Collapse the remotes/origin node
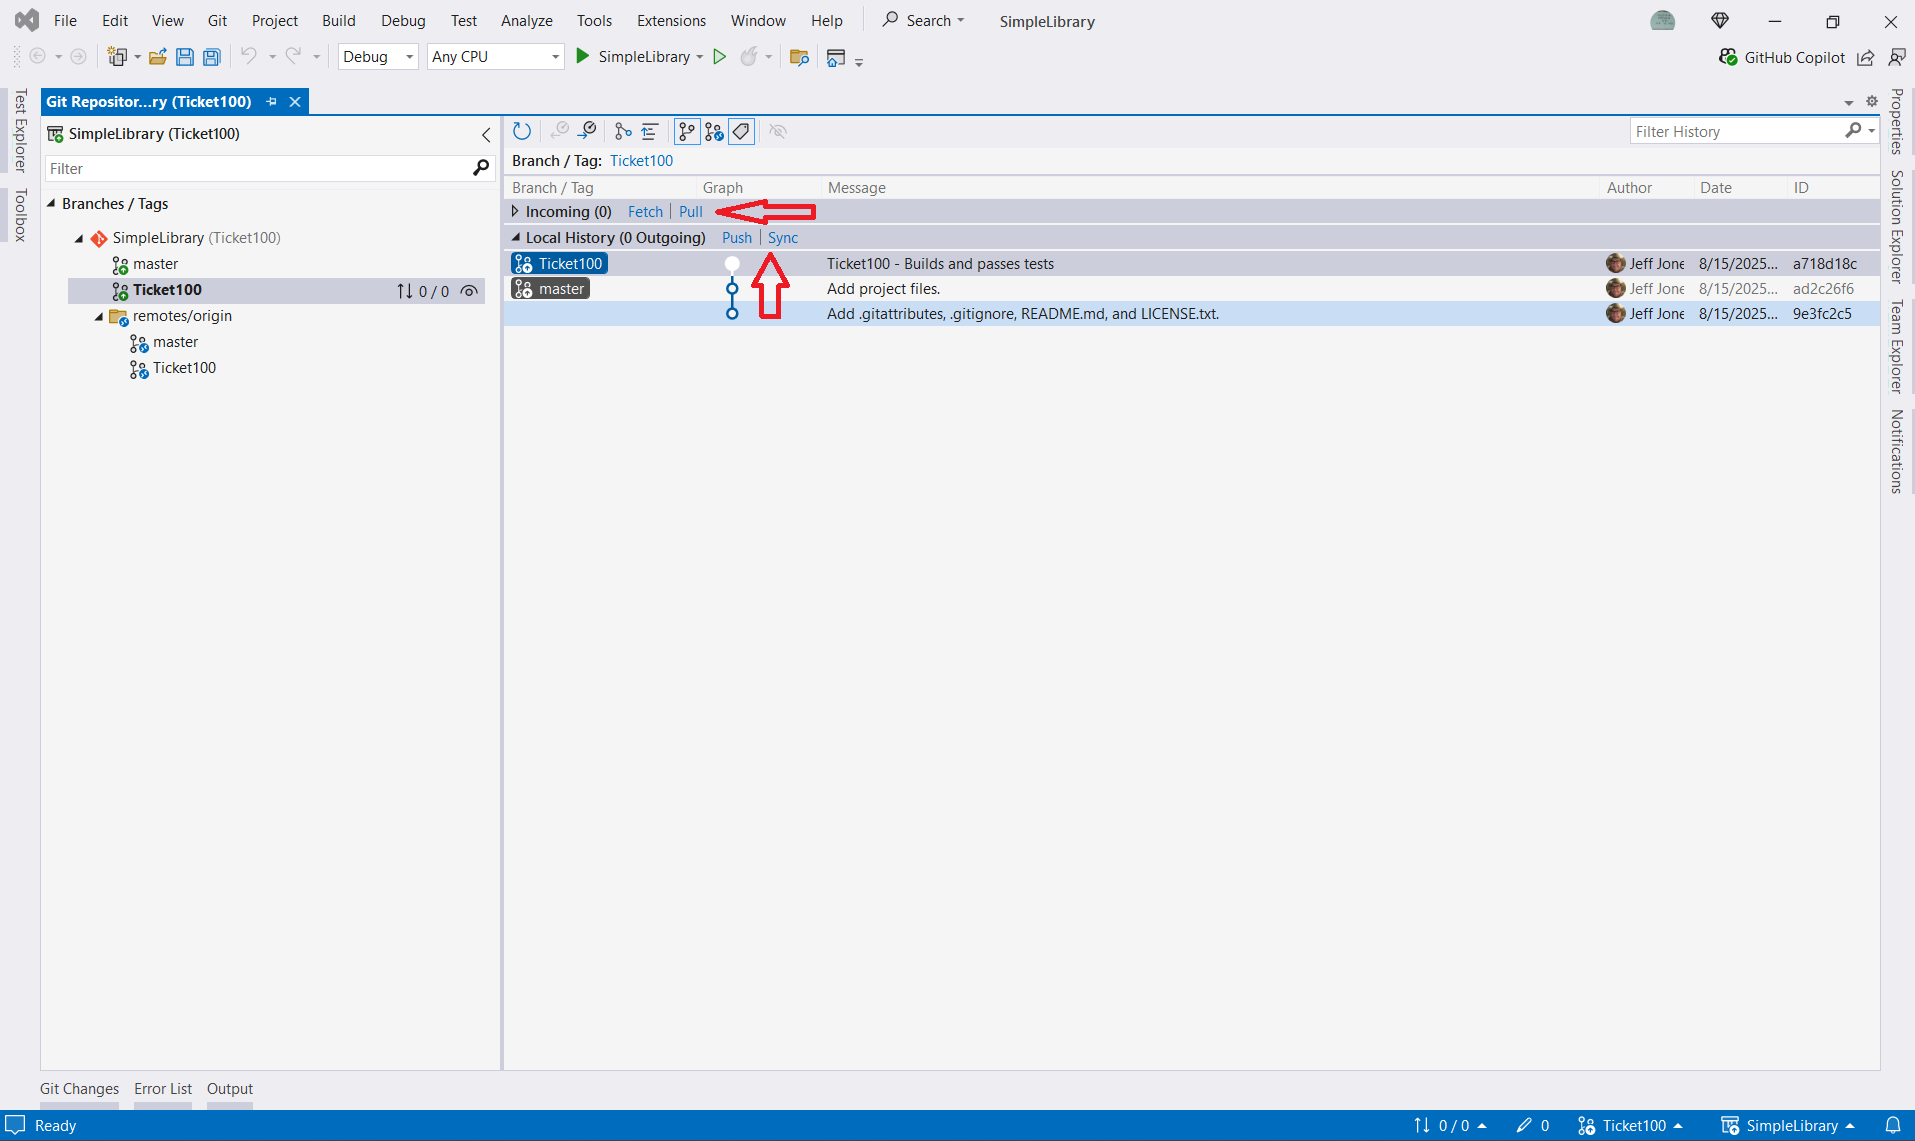Screen dimensions: 1915x1141 99,316
